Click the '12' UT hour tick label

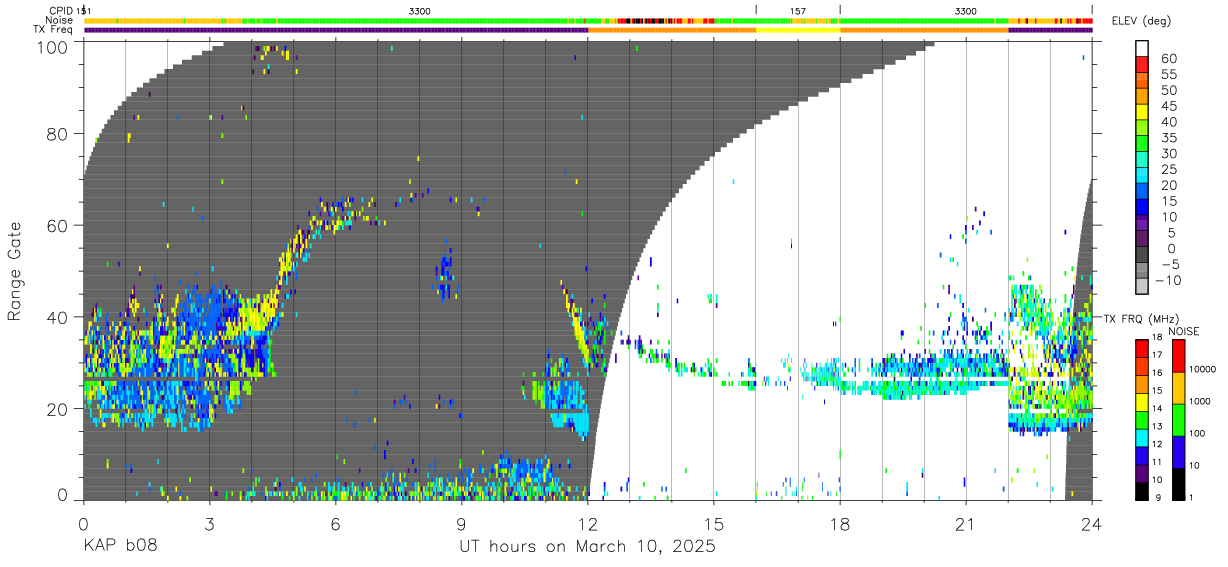click(x=587, y=524)
